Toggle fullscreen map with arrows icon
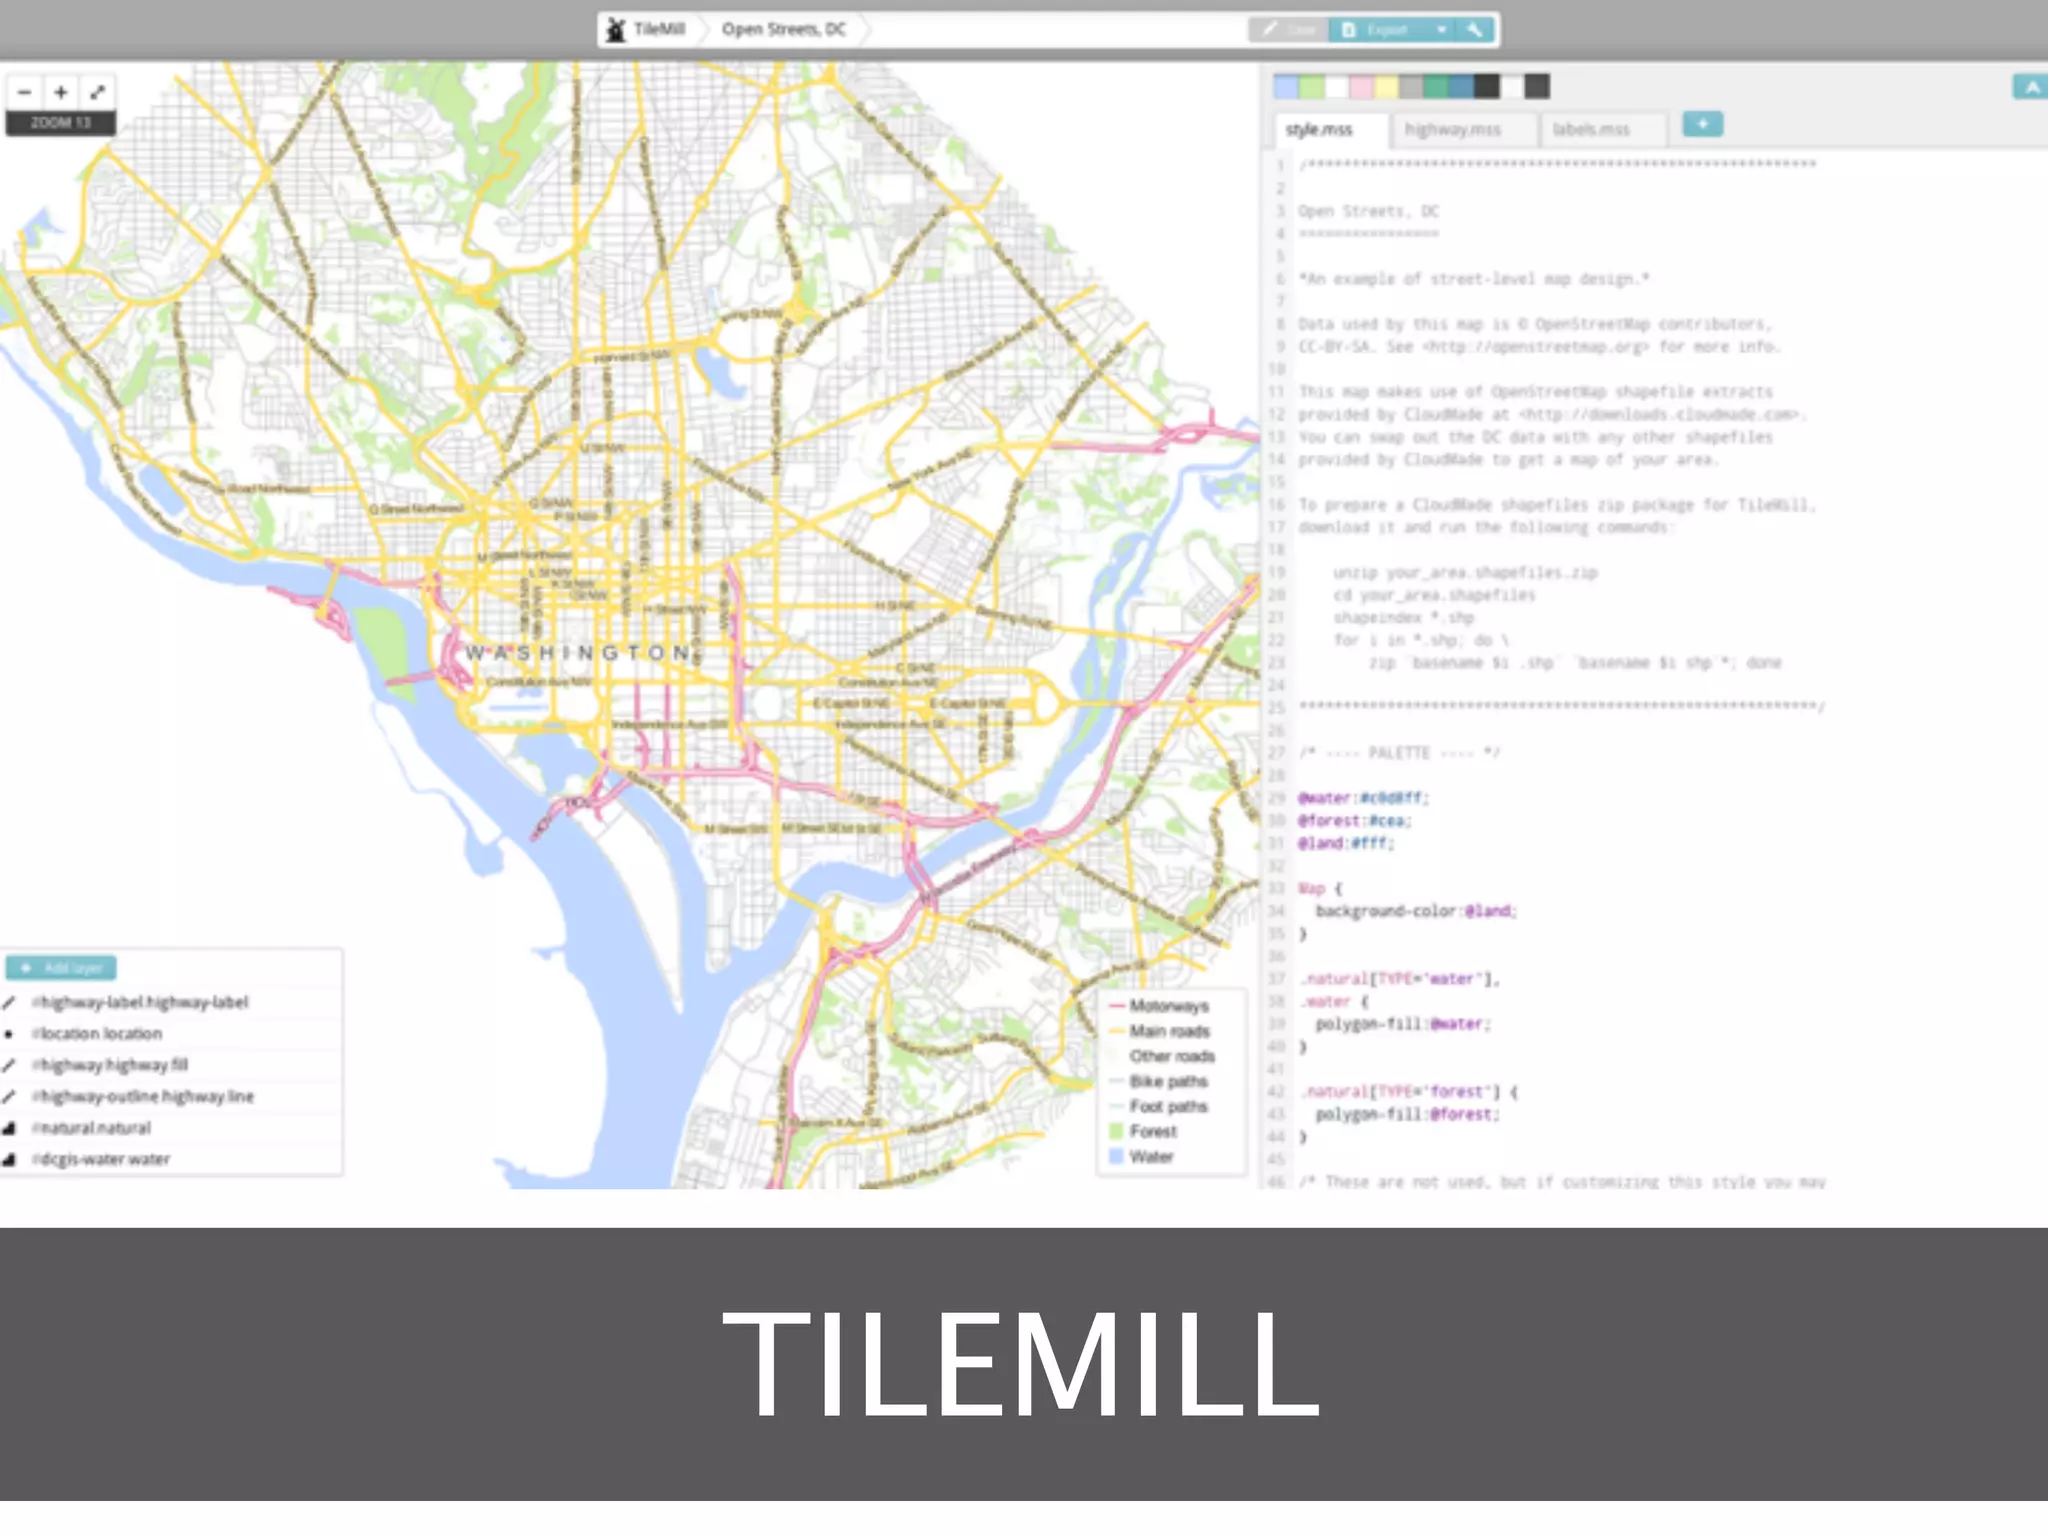The height and width of the screenshot is (1536, 2048). click(97, 92)
